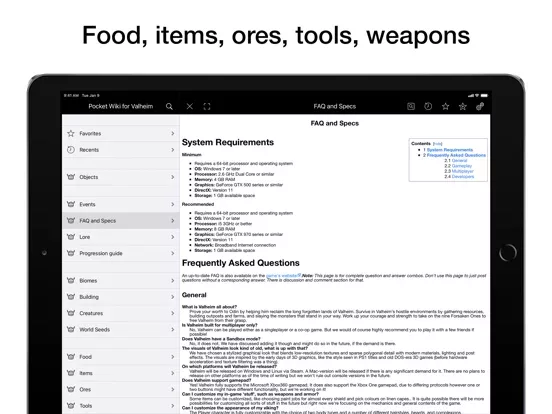Click the Food category Viking icon
The height and width of the screenshot is (414, 552).
coord(71,357)
